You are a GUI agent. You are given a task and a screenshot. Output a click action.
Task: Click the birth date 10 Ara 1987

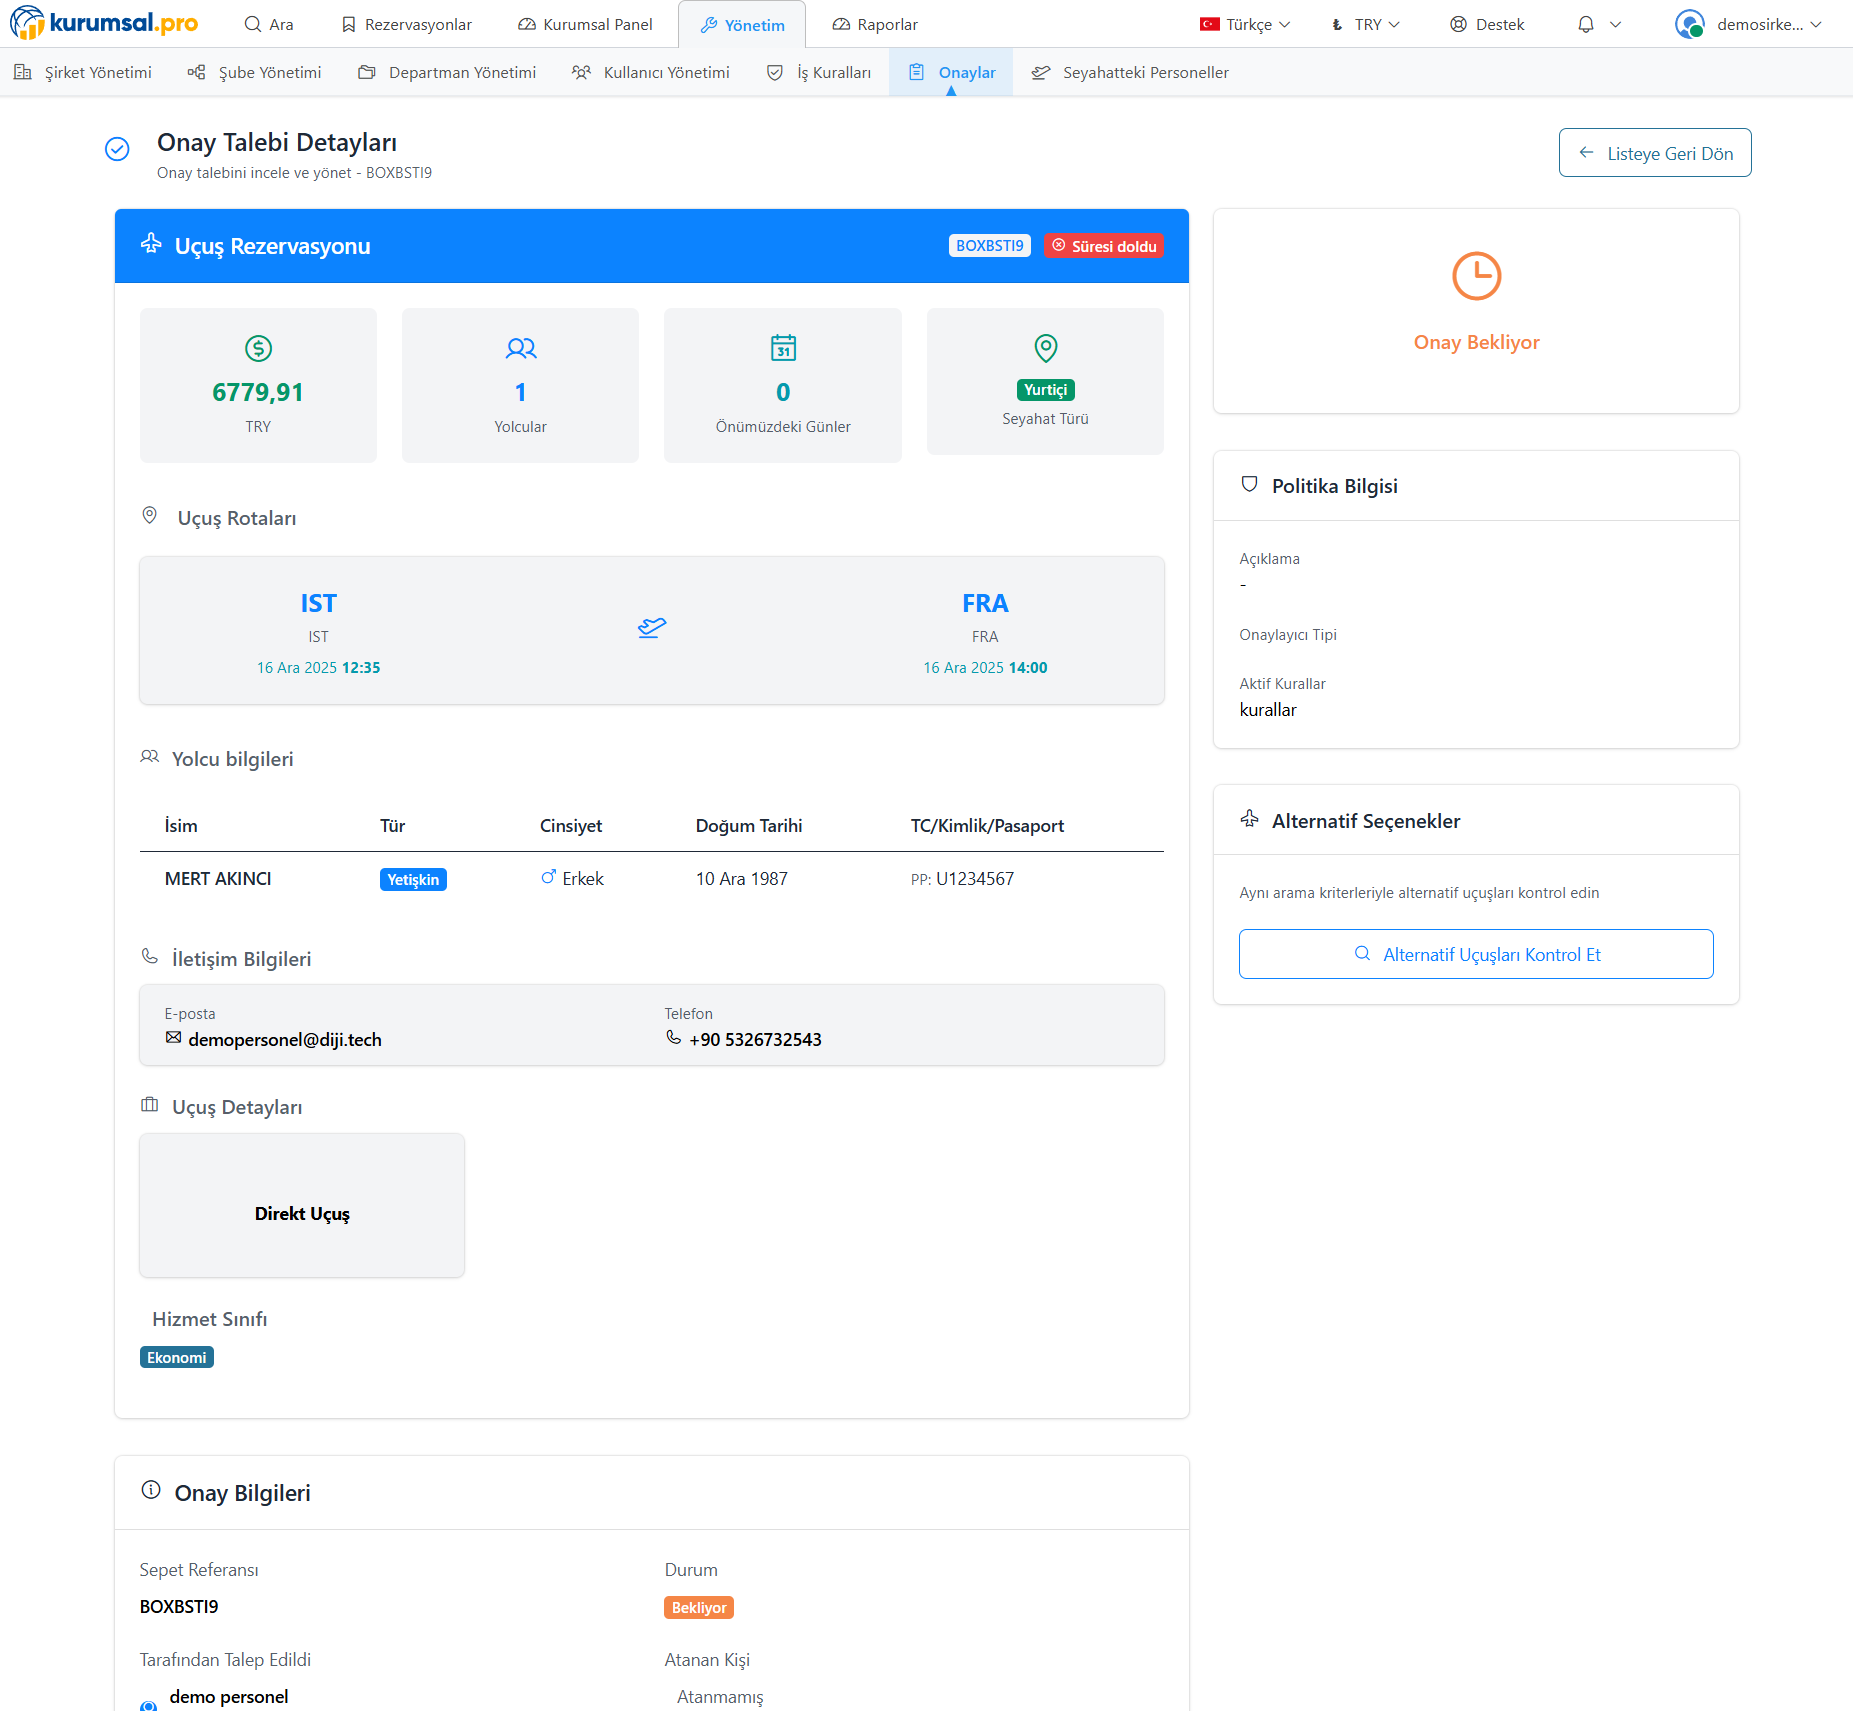click(x=742, y=879)
